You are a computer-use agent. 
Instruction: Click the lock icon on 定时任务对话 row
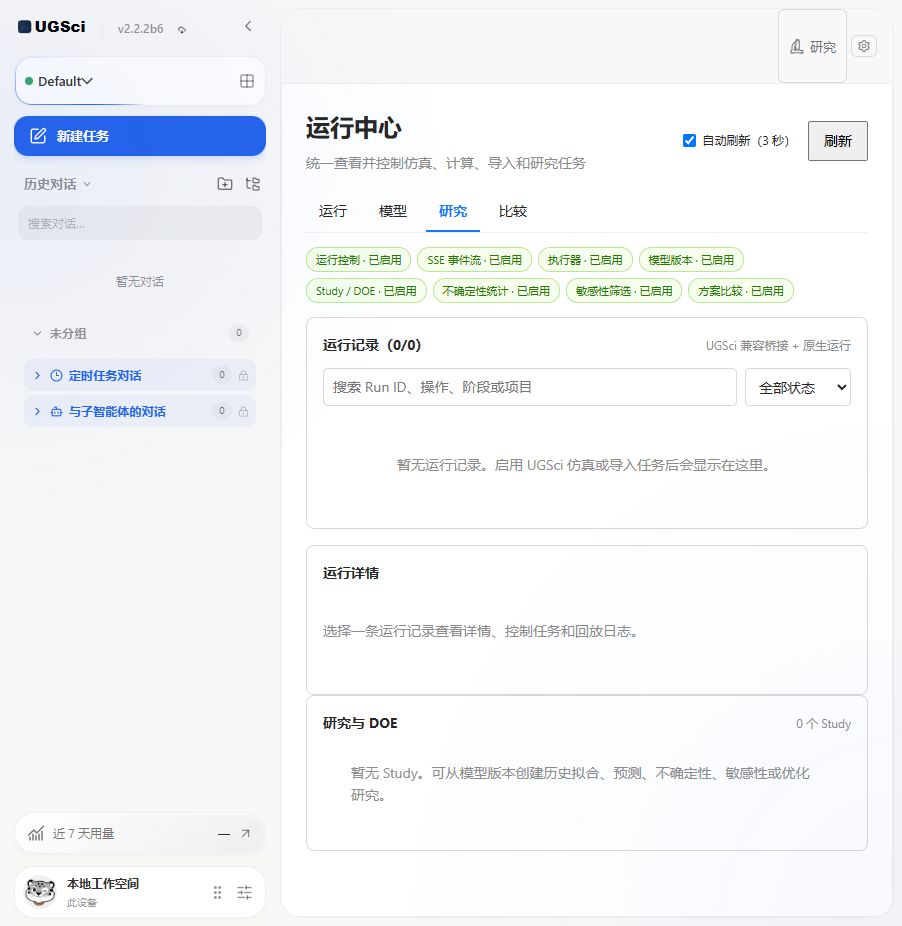tap(243, 376)
